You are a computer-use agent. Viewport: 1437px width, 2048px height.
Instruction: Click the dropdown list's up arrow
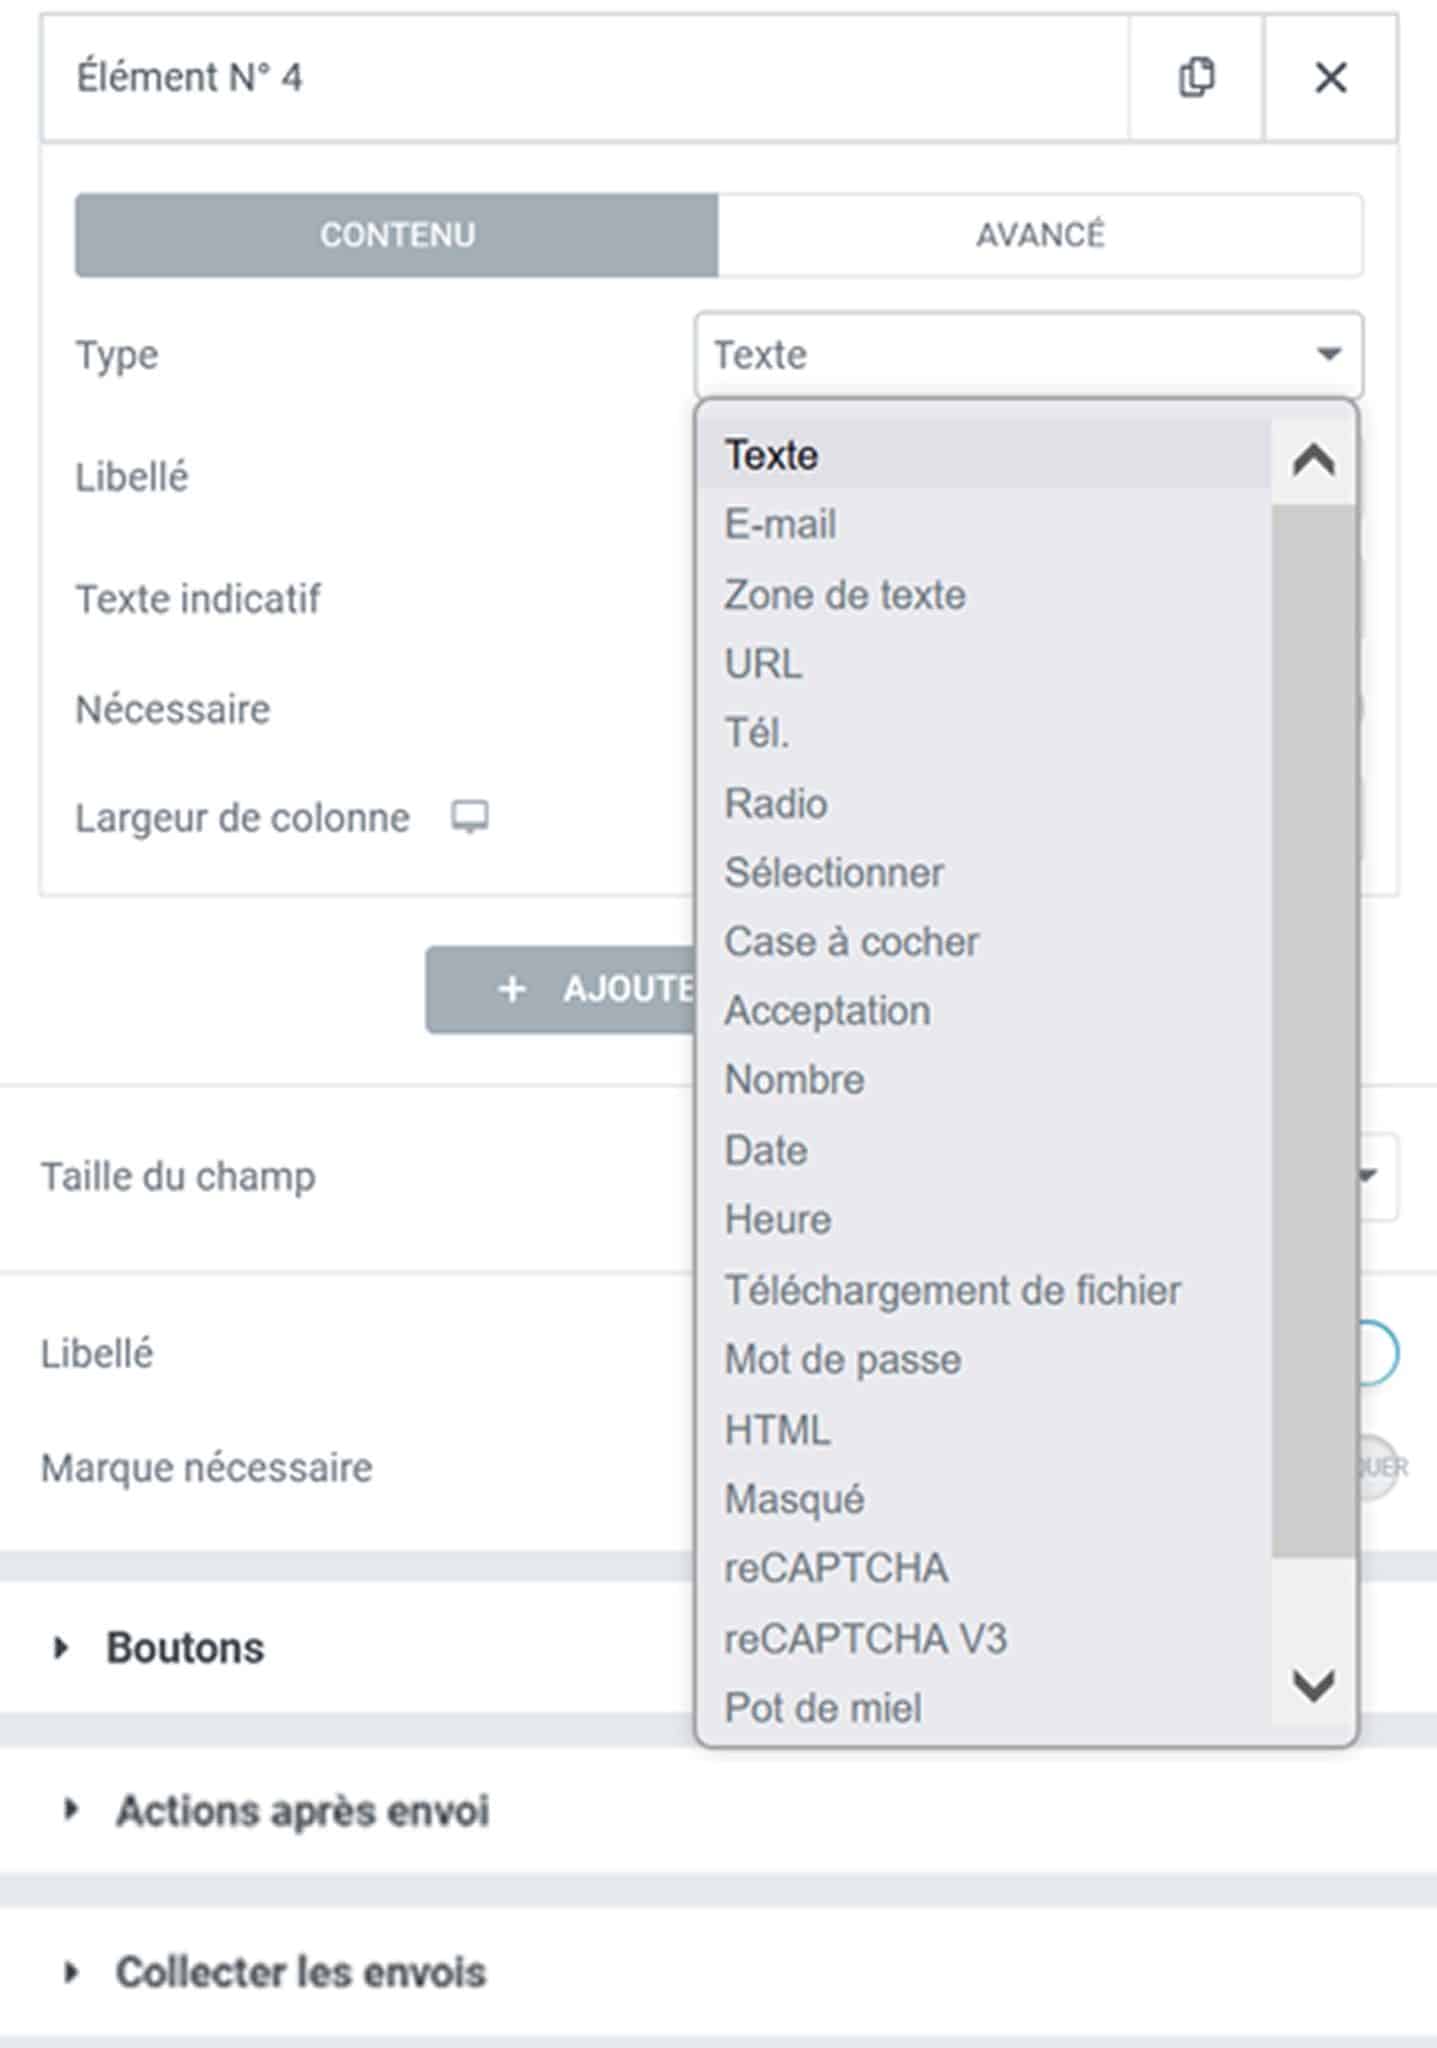tap(1313, 461)
